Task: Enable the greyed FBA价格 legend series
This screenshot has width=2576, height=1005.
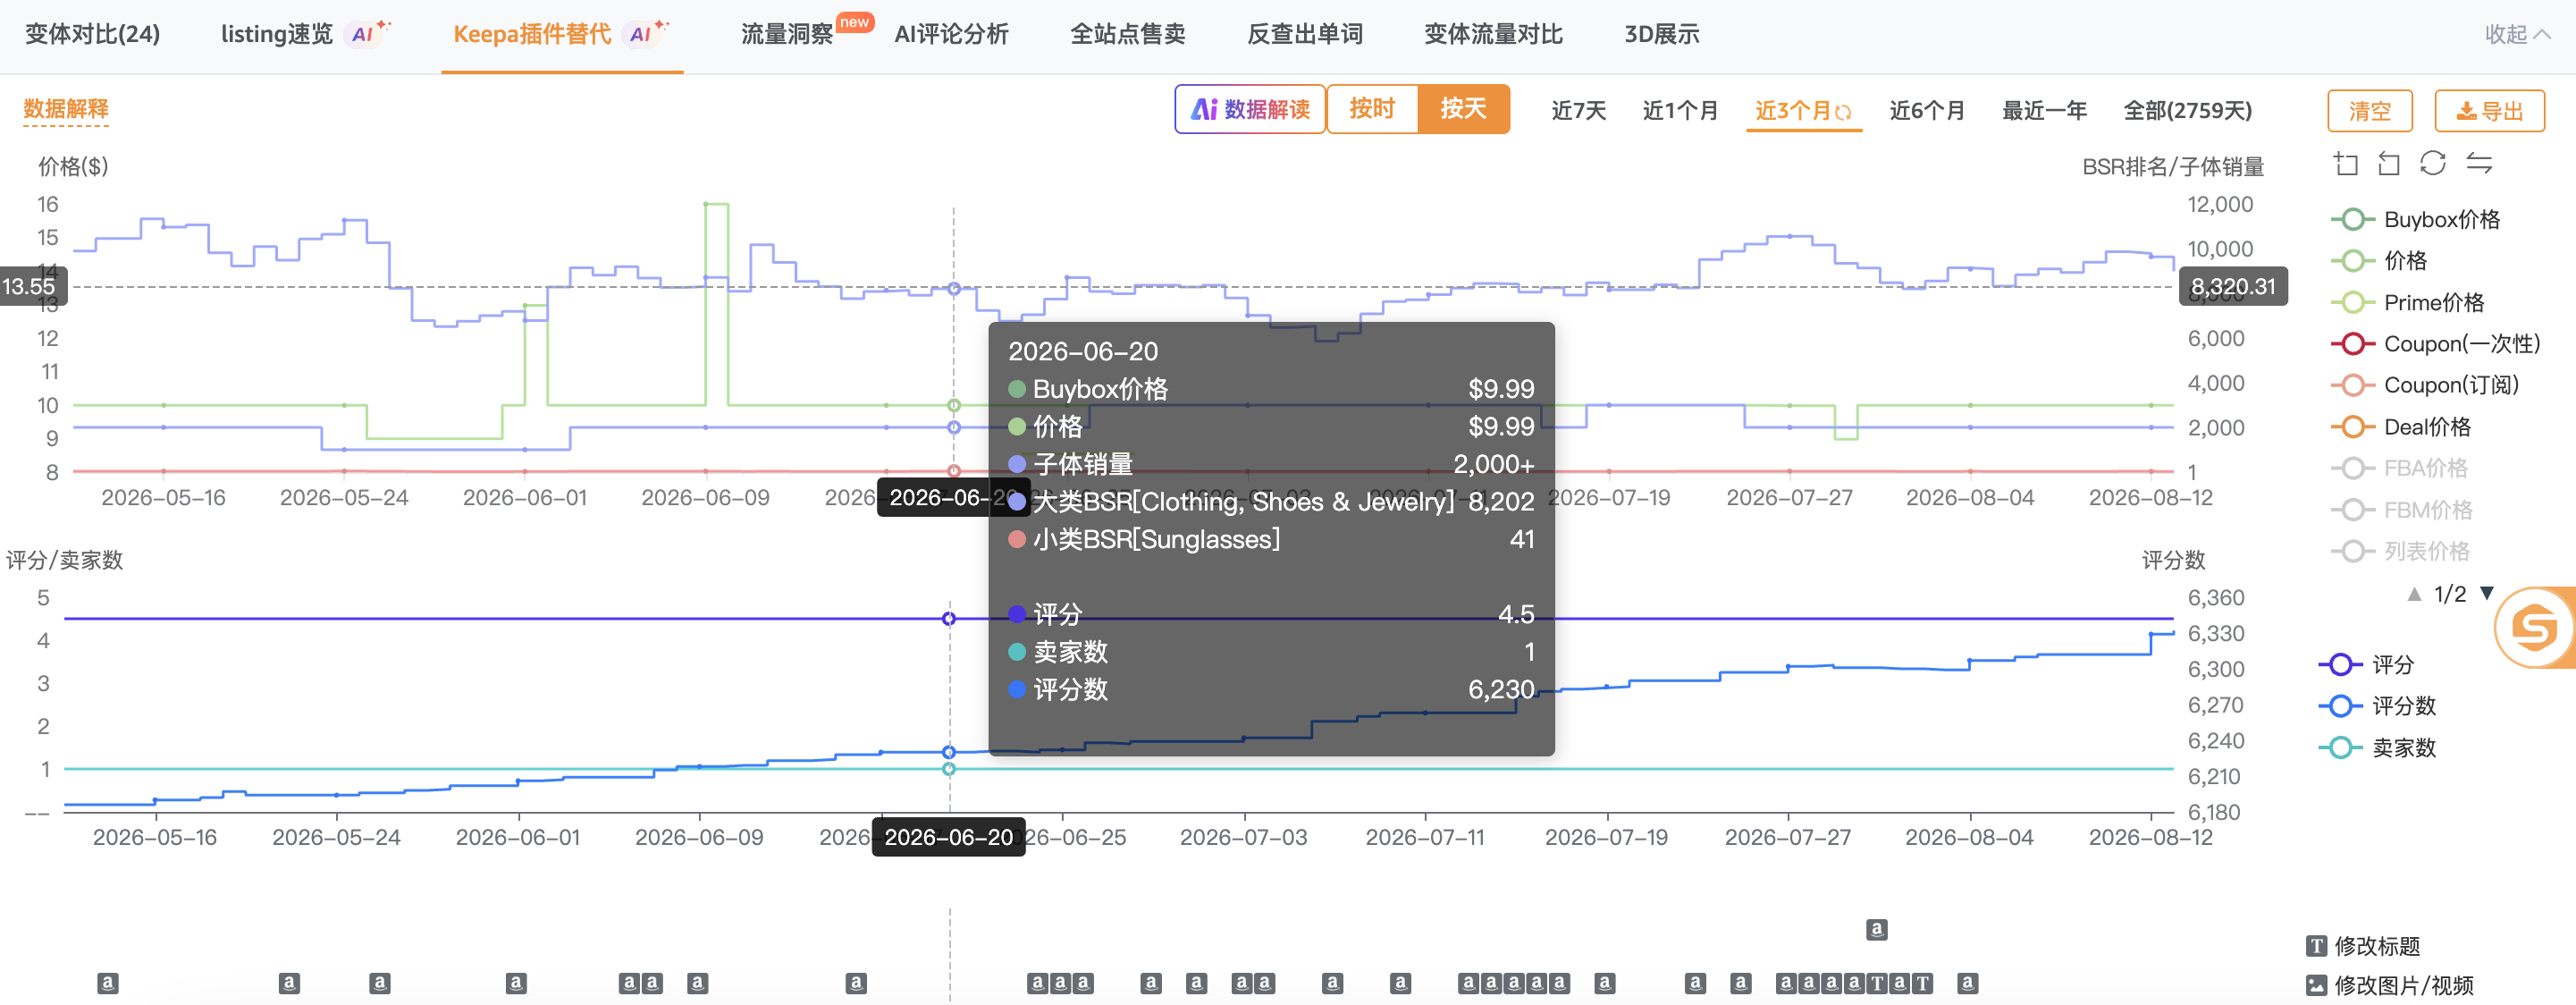Action: point(2399,468)
